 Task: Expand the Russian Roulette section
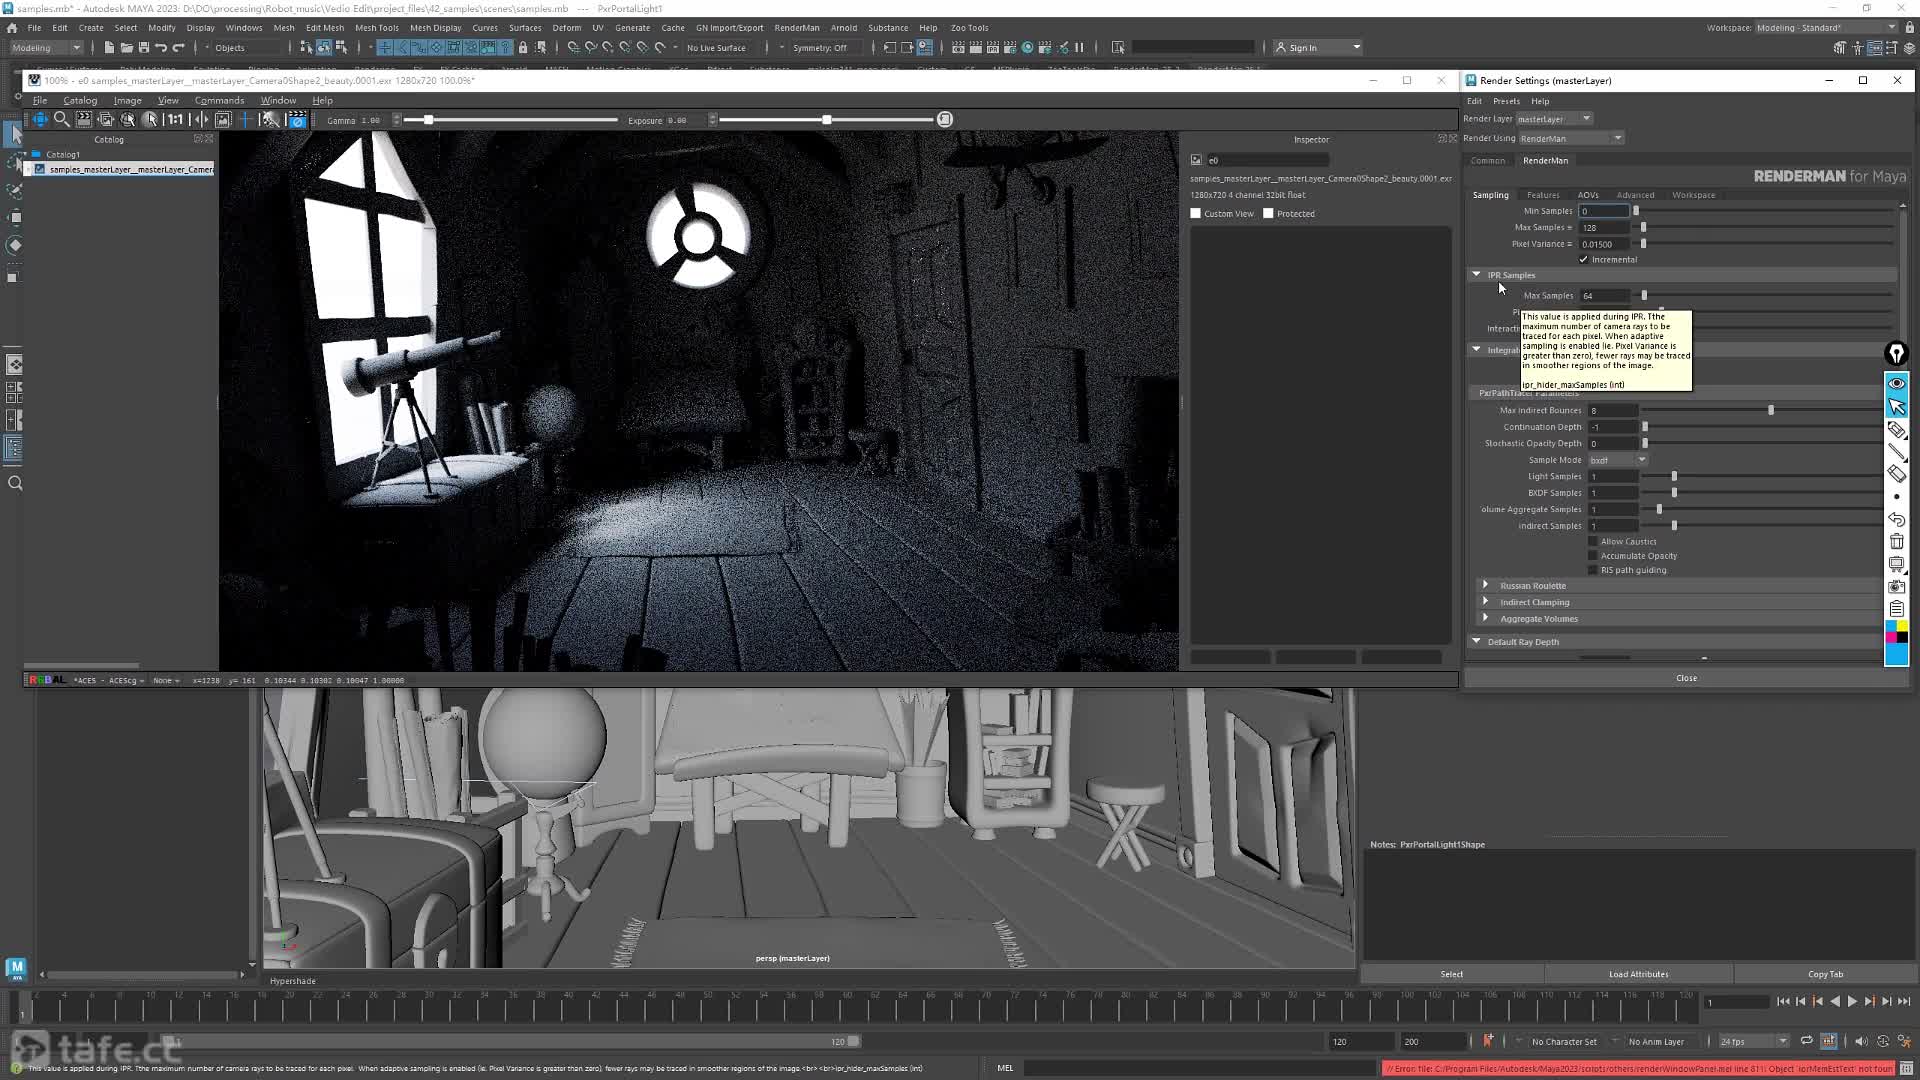(x=1485, y=585)
